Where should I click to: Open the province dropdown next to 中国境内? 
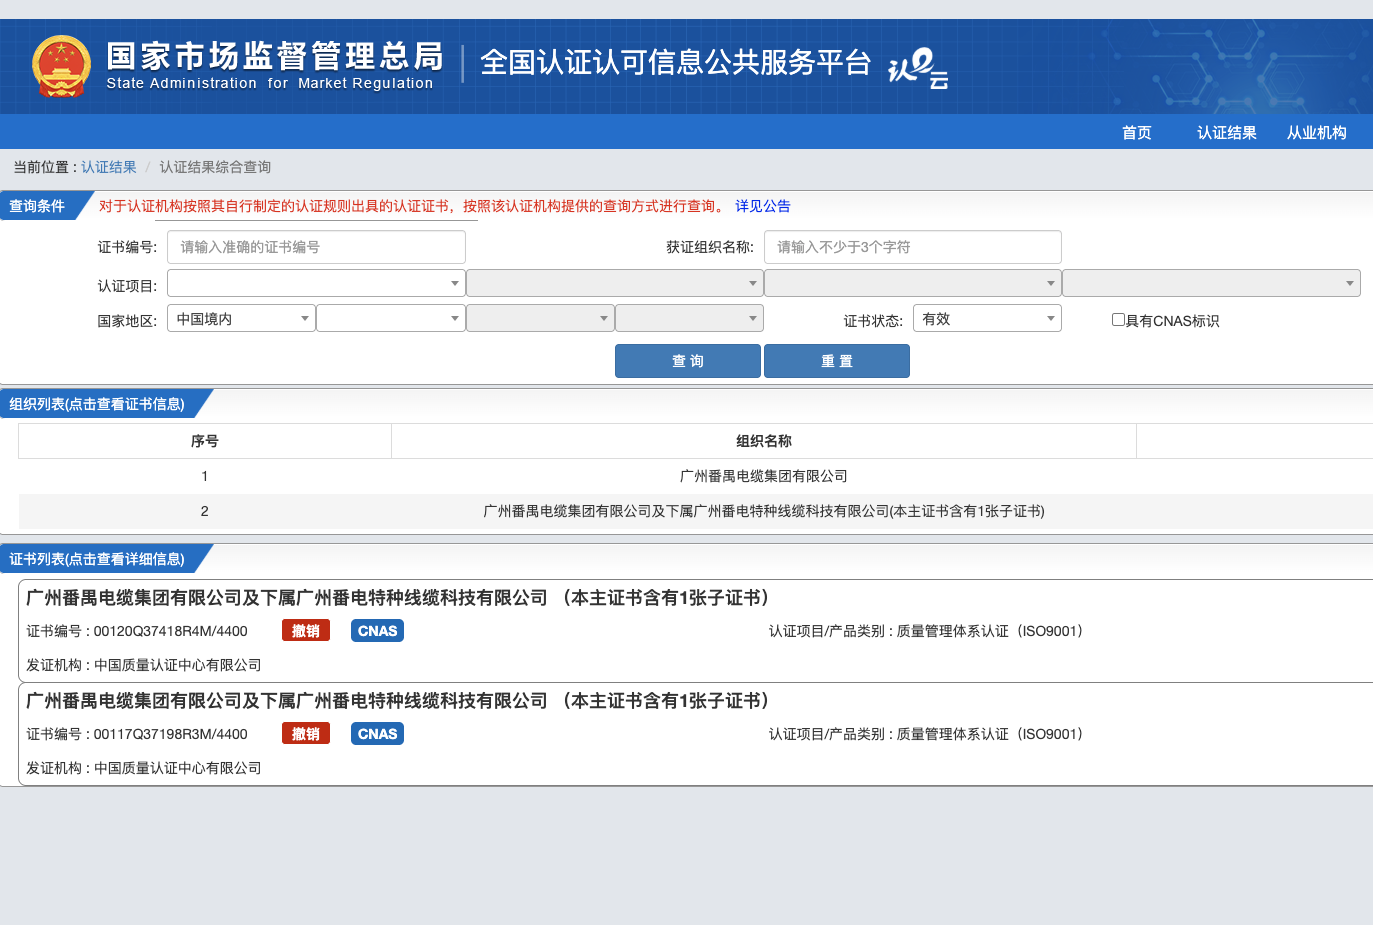click(391, 318)
